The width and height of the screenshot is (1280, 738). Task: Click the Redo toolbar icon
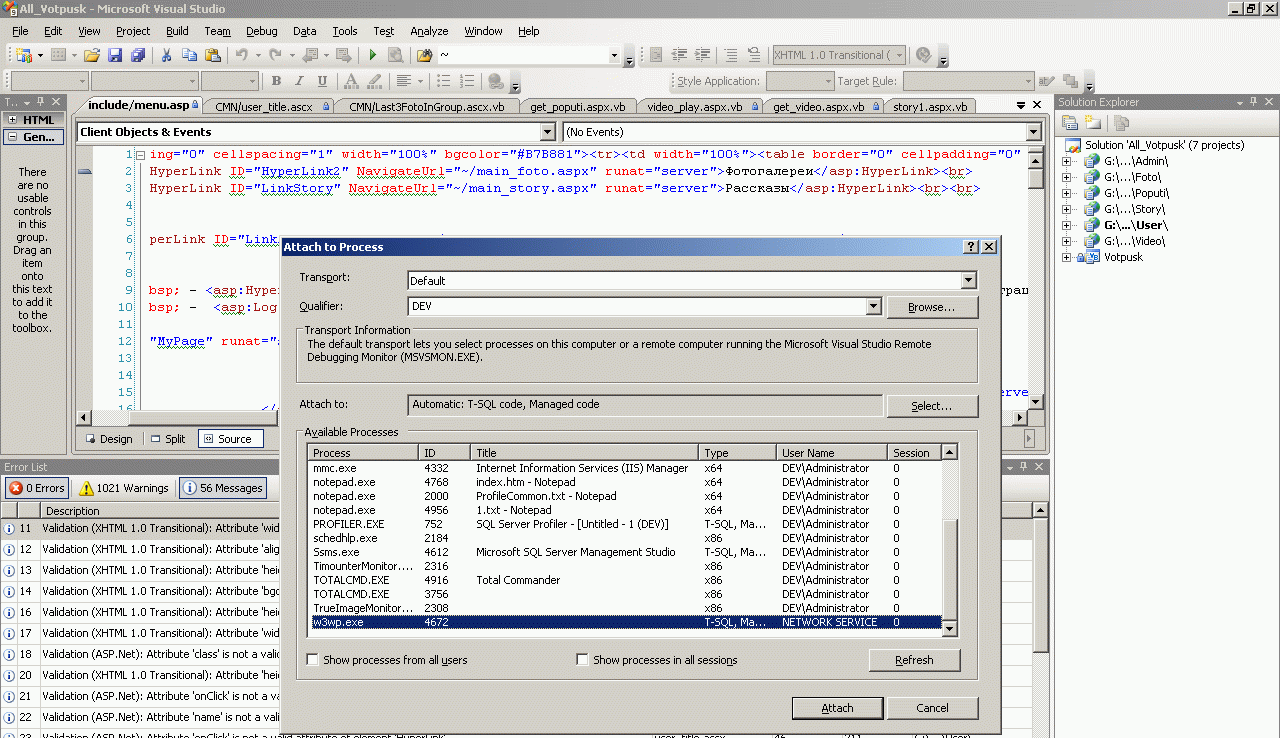[x=275, y=56]
